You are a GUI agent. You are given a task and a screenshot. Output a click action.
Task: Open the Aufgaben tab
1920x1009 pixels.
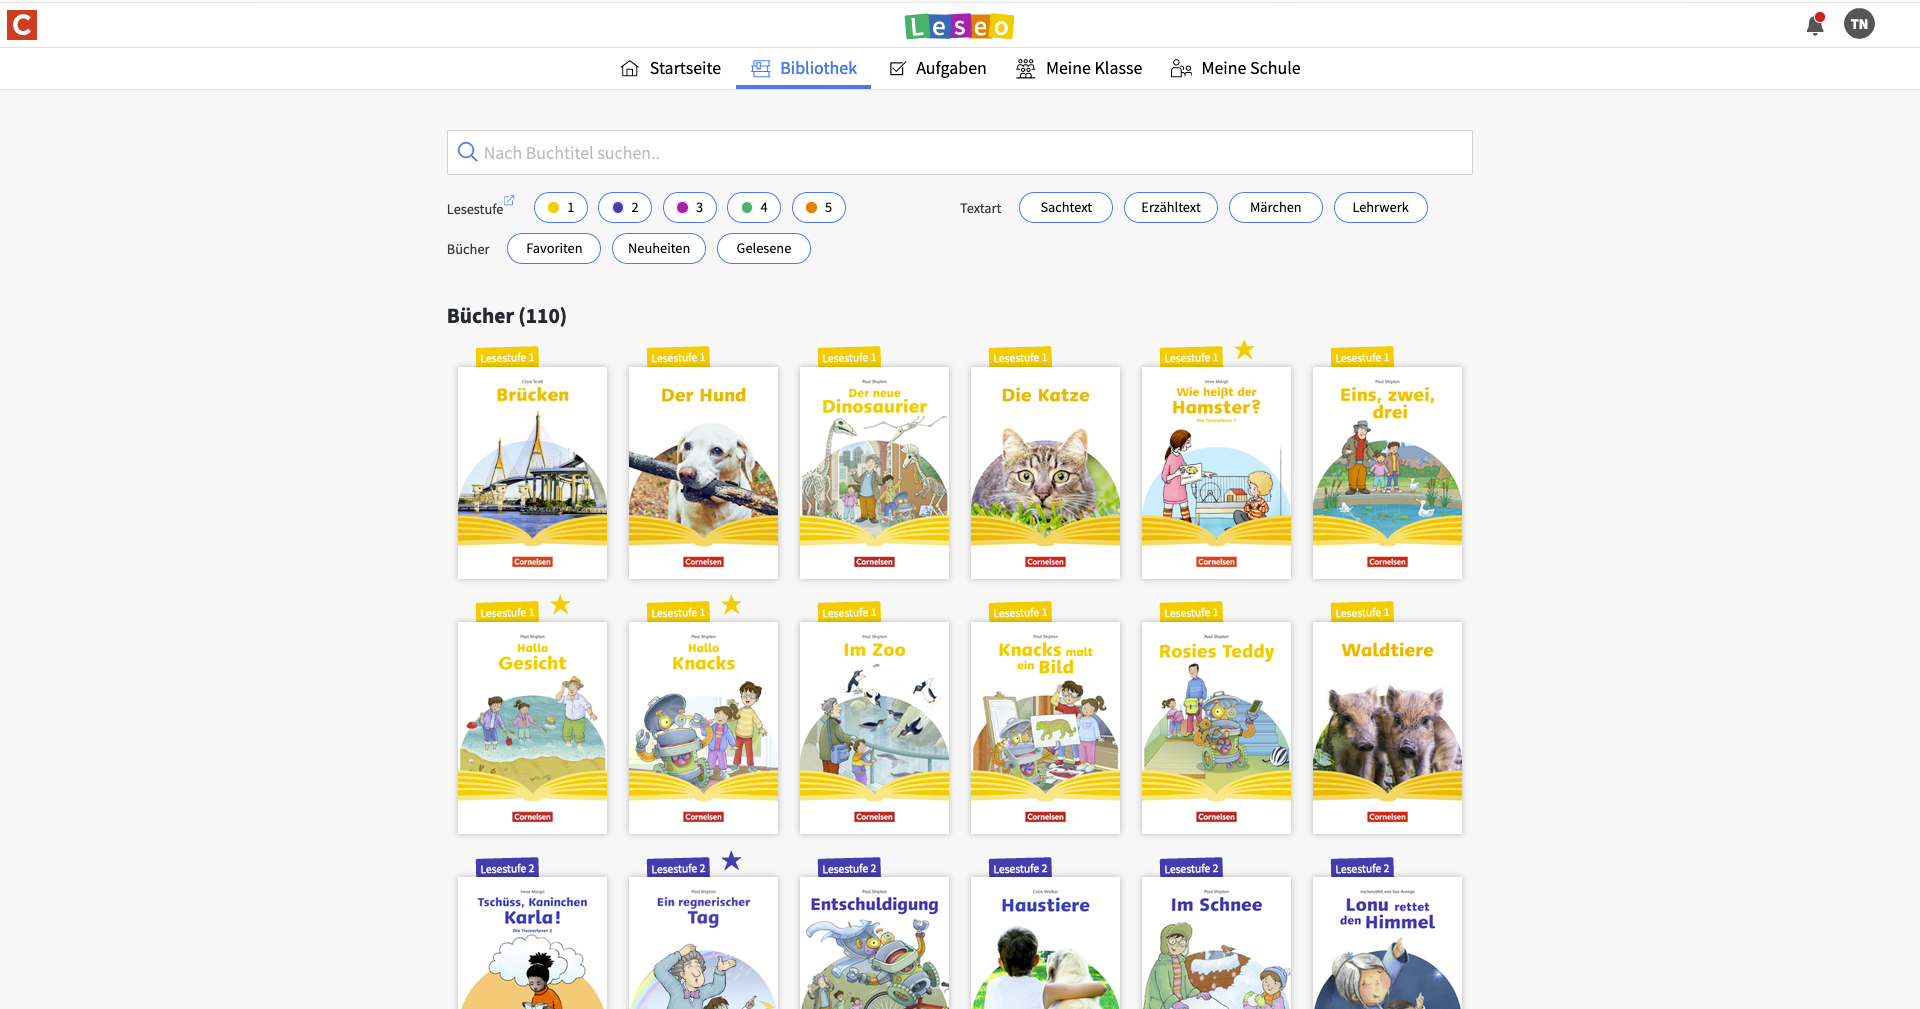click(937, 68)
